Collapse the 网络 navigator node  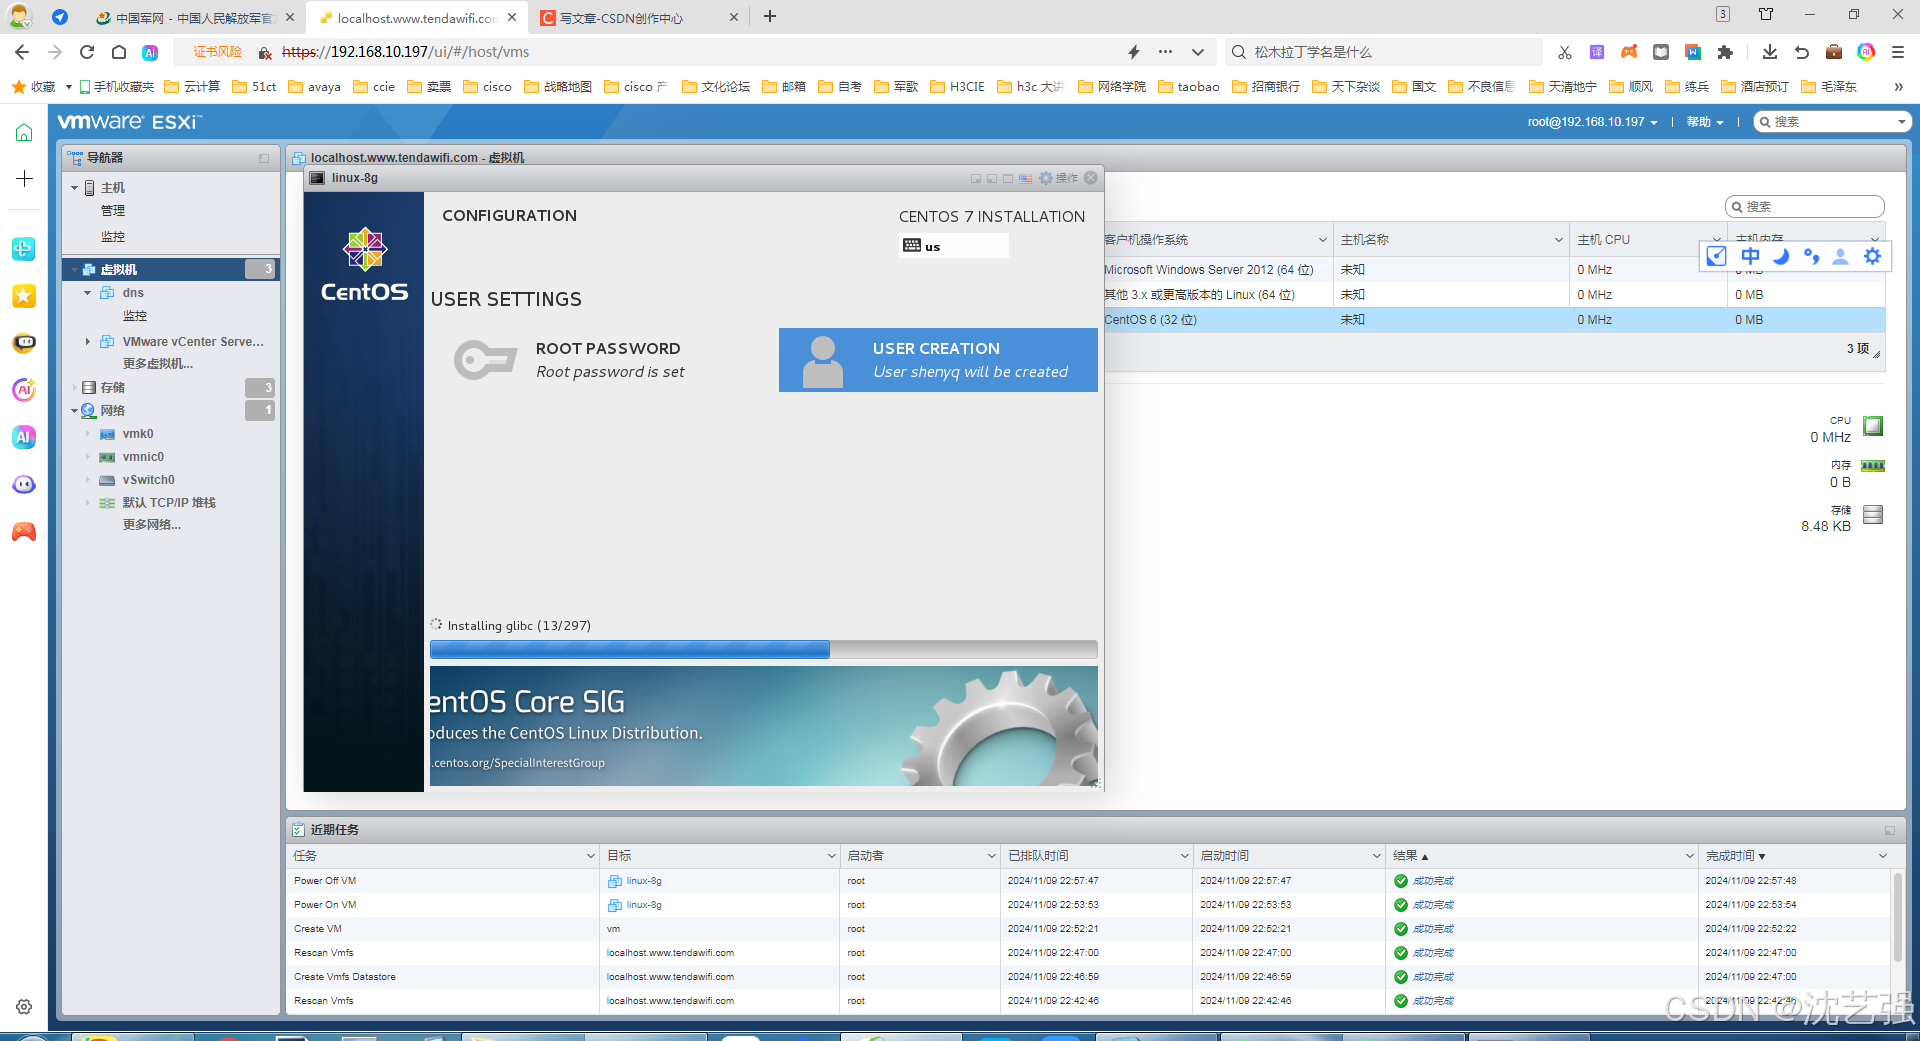click(74, 411)
